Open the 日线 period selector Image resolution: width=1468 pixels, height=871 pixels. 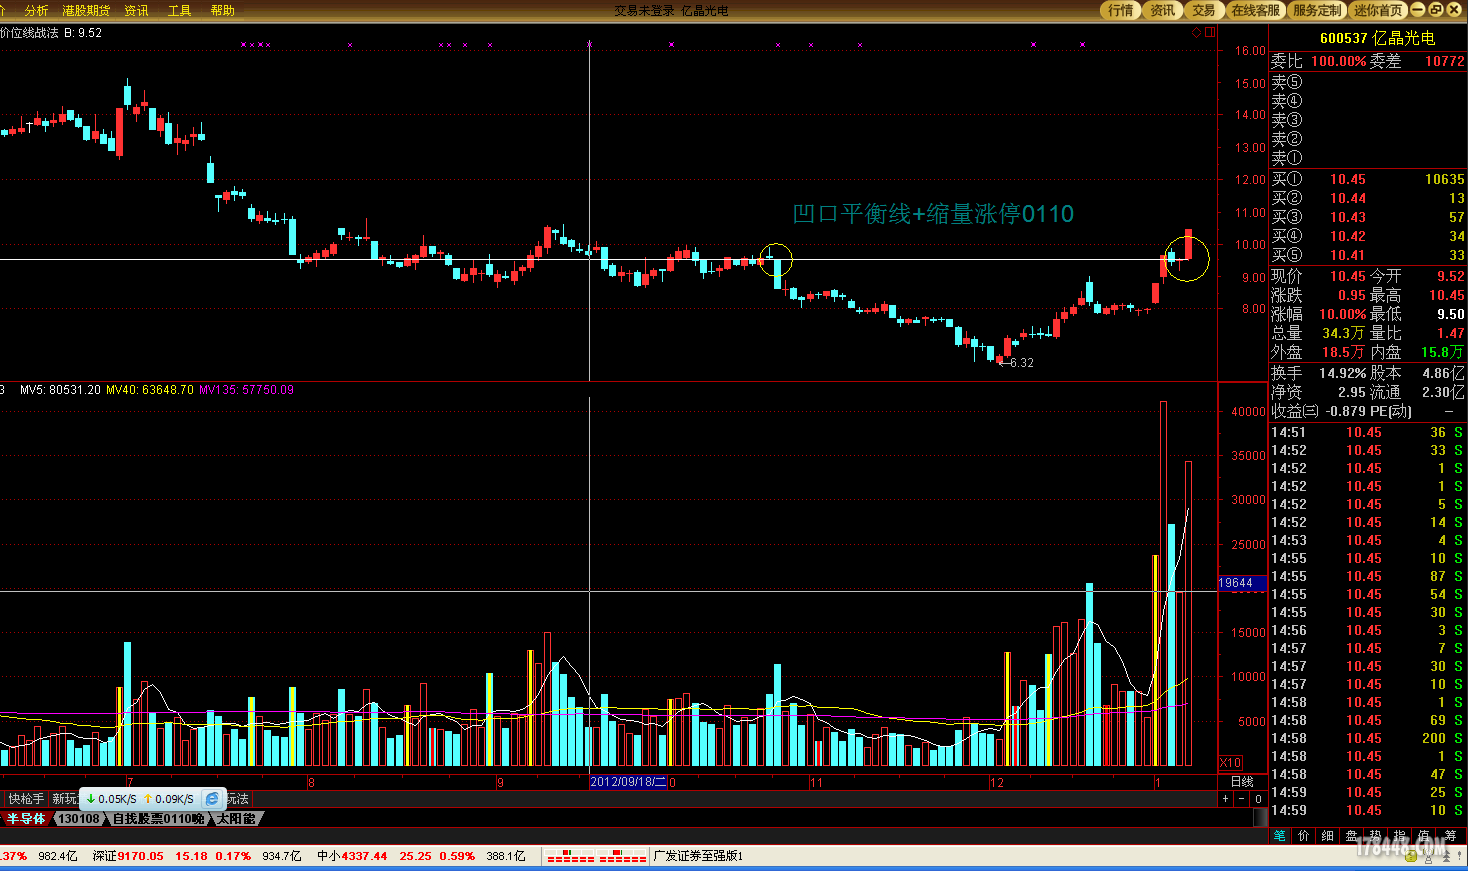(1242, 782)
